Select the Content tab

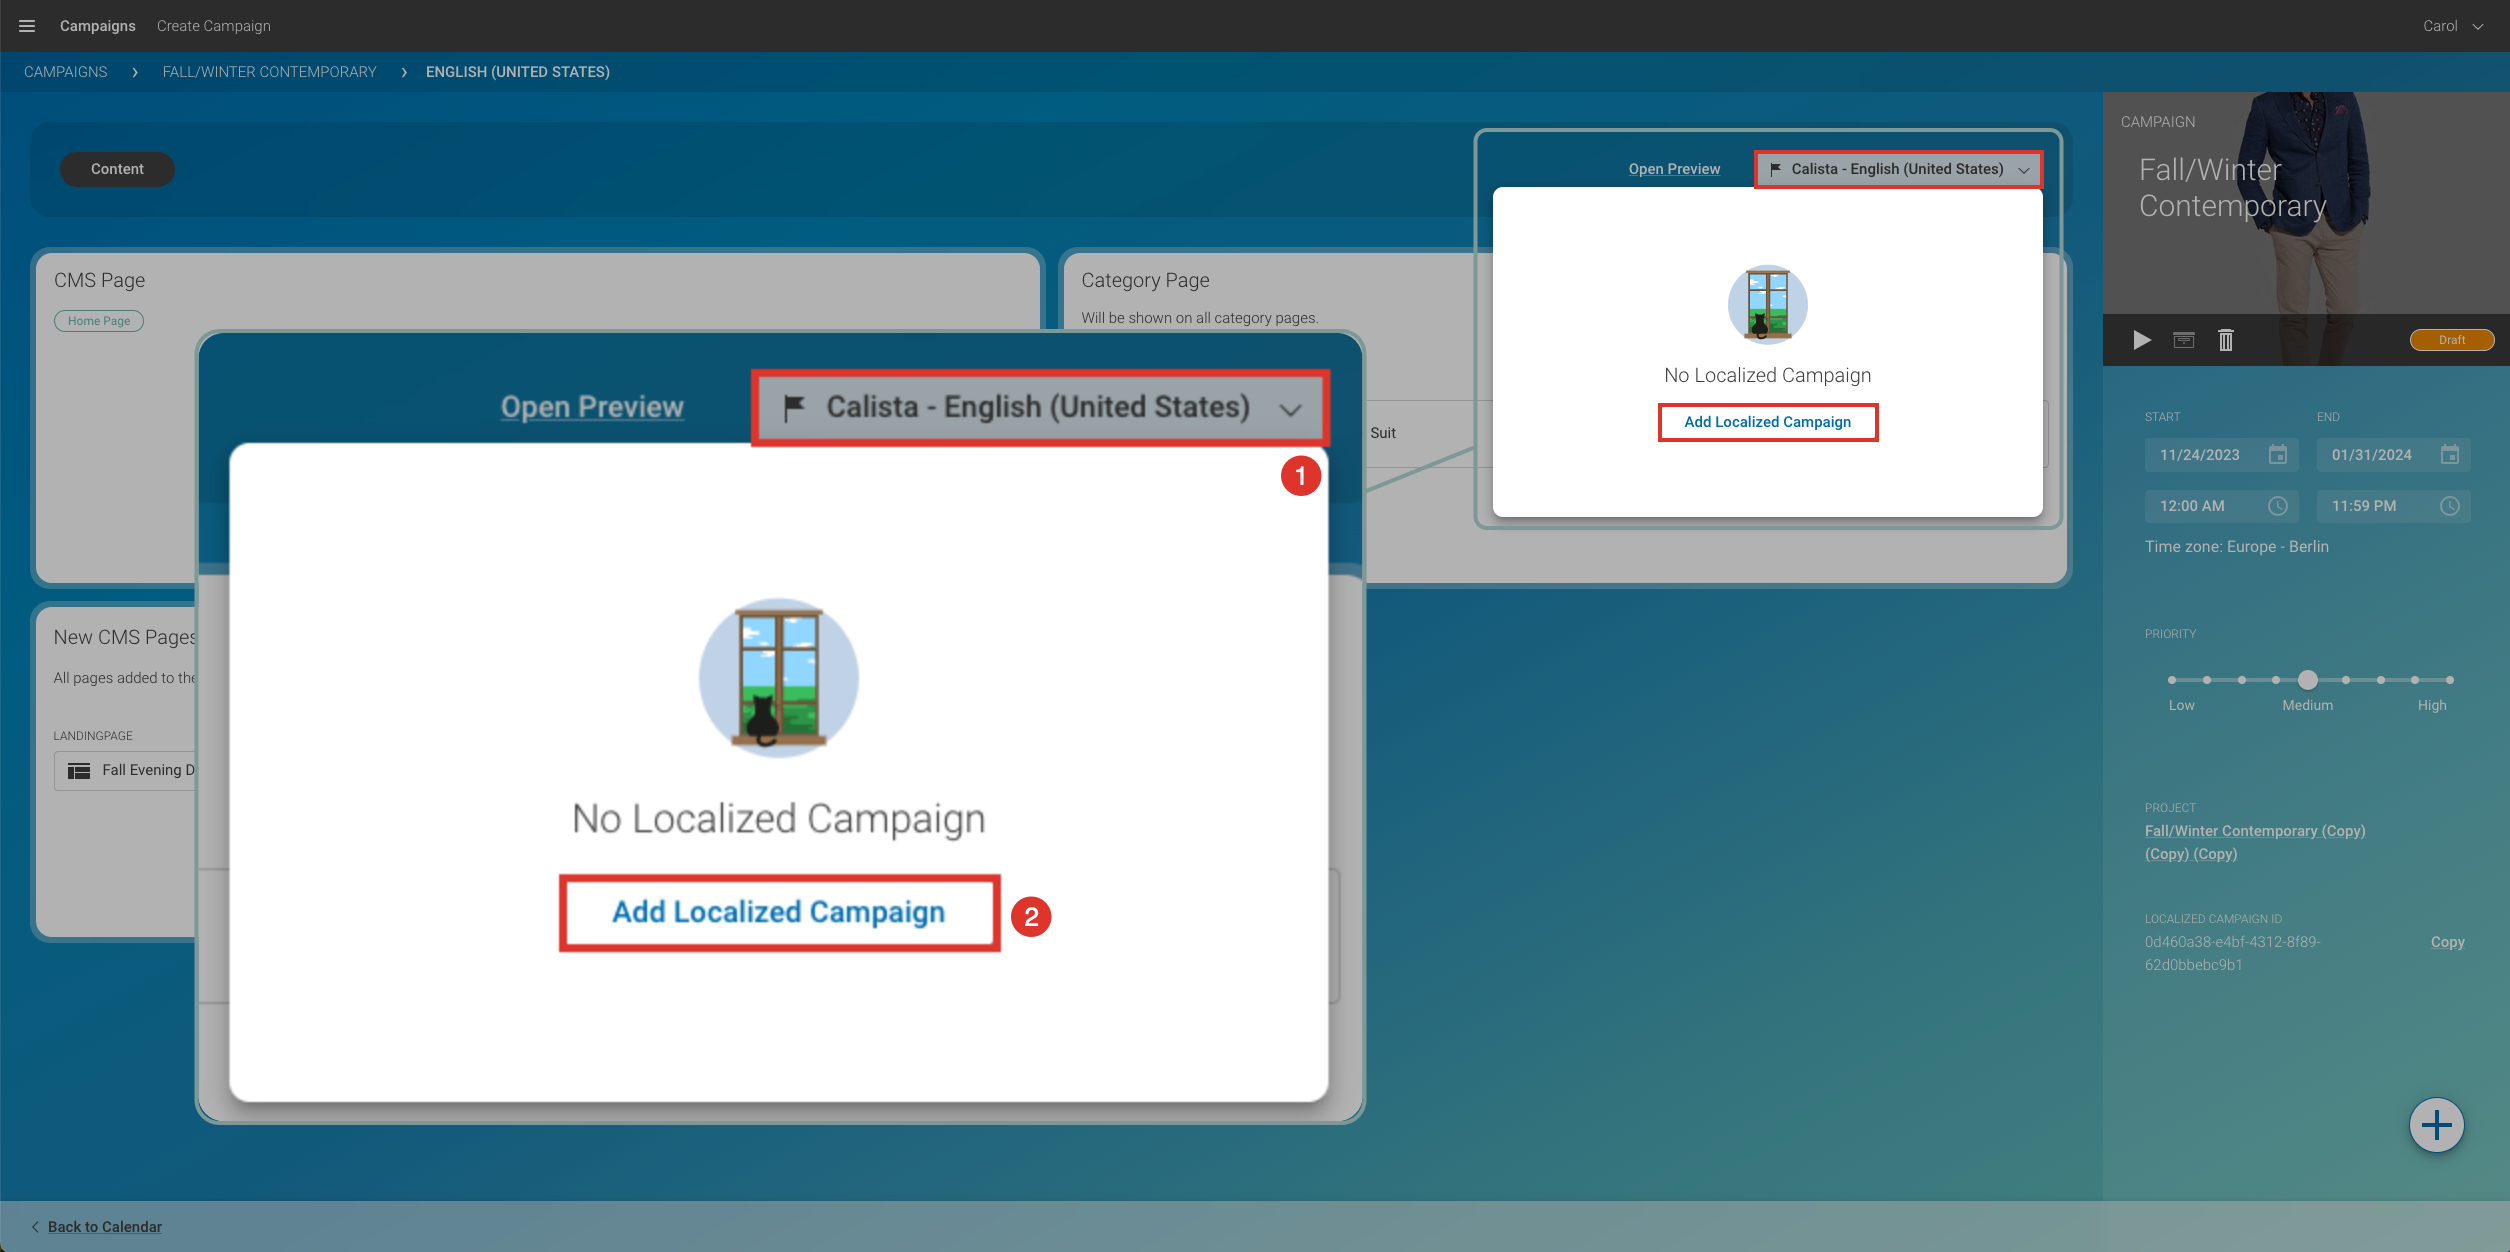point(117,169)
